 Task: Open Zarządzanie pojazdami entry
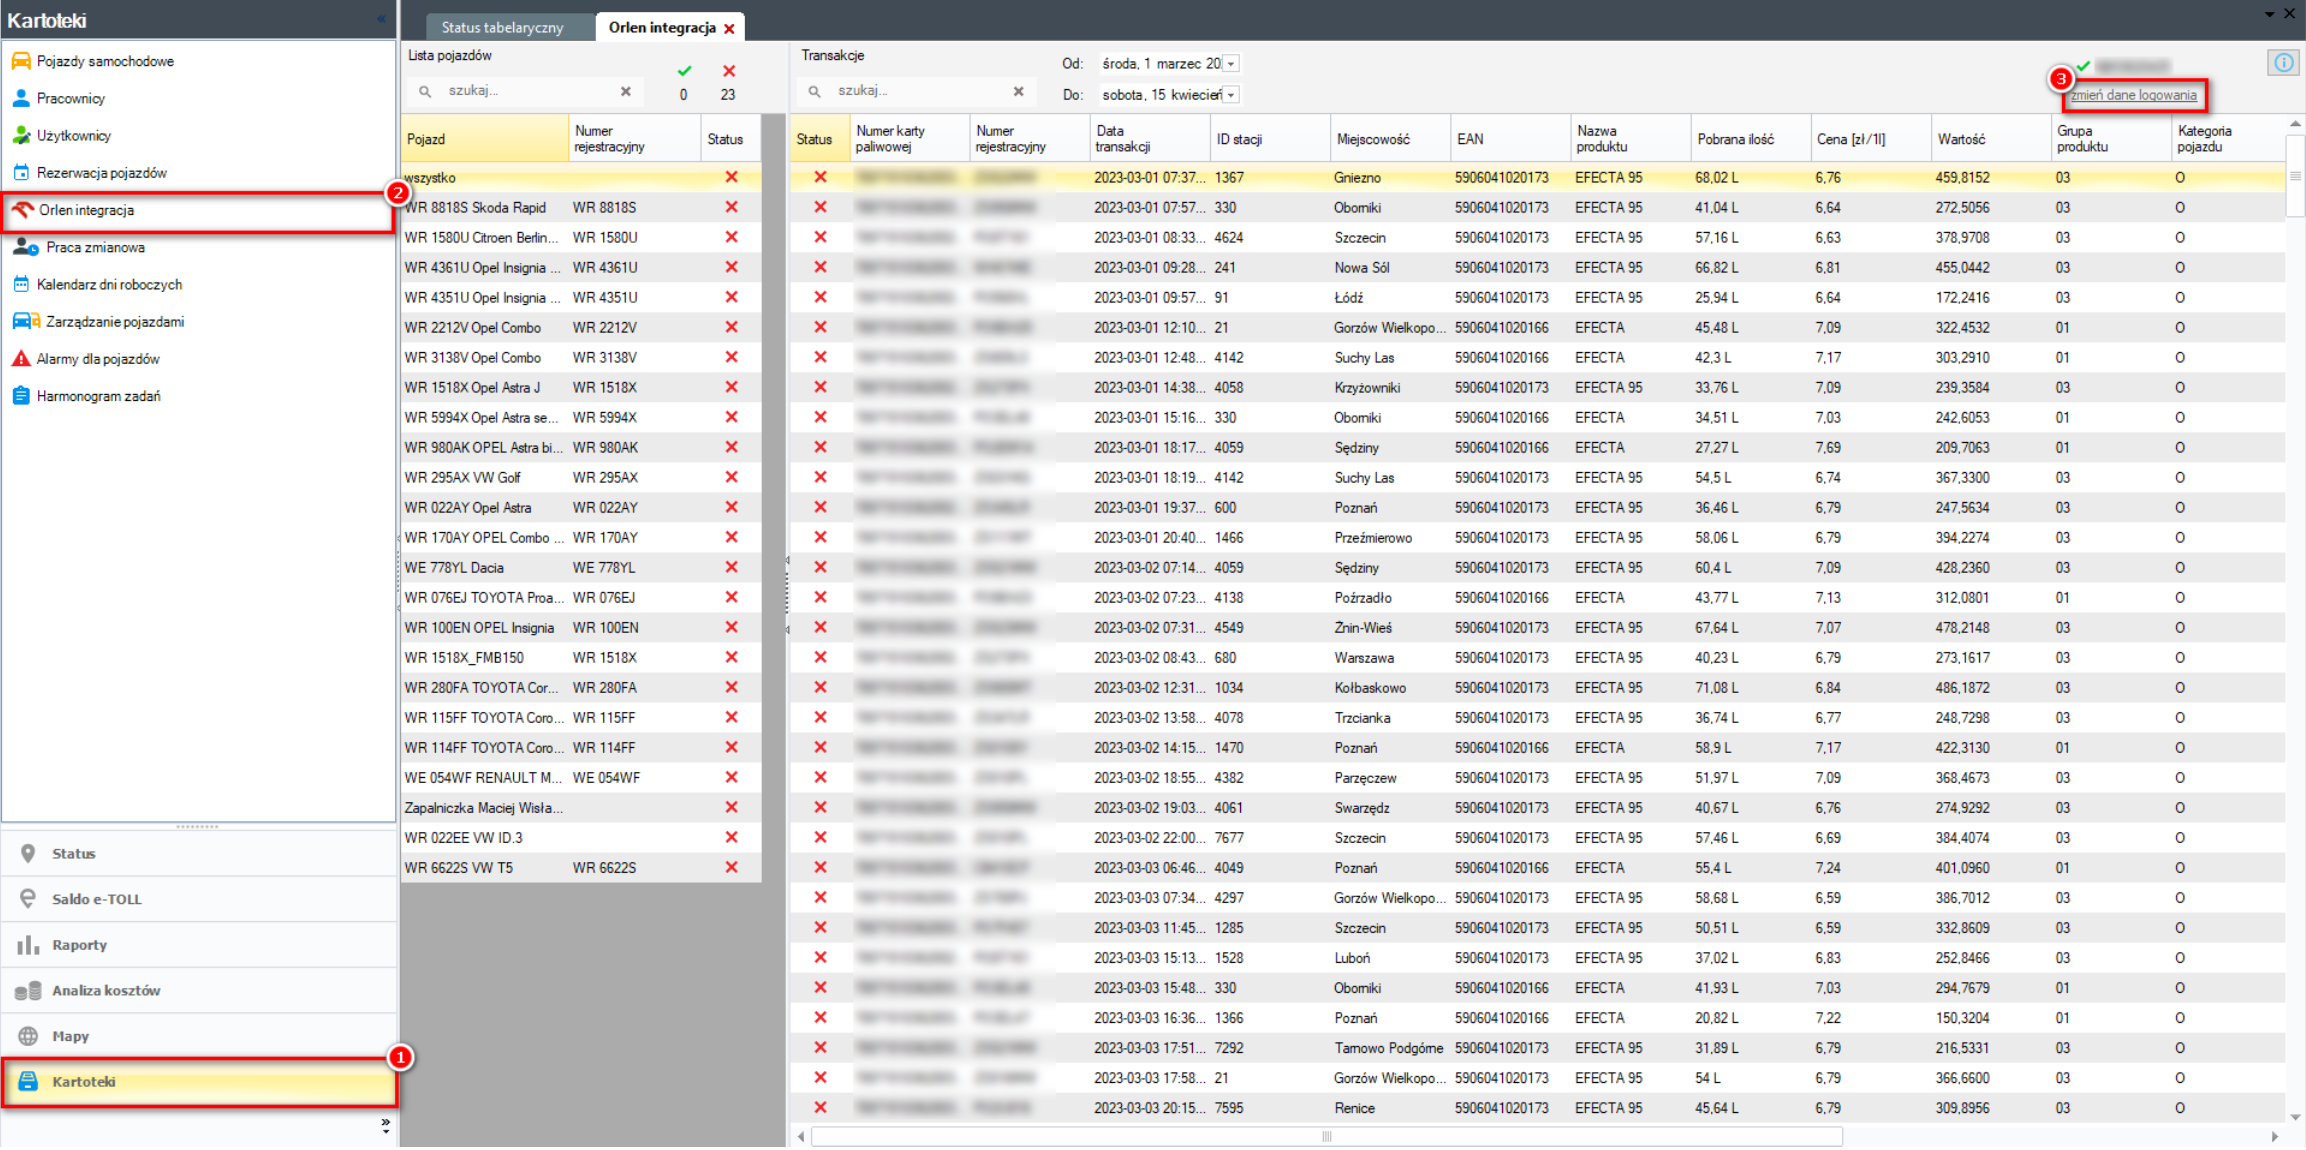coord(115,321)
